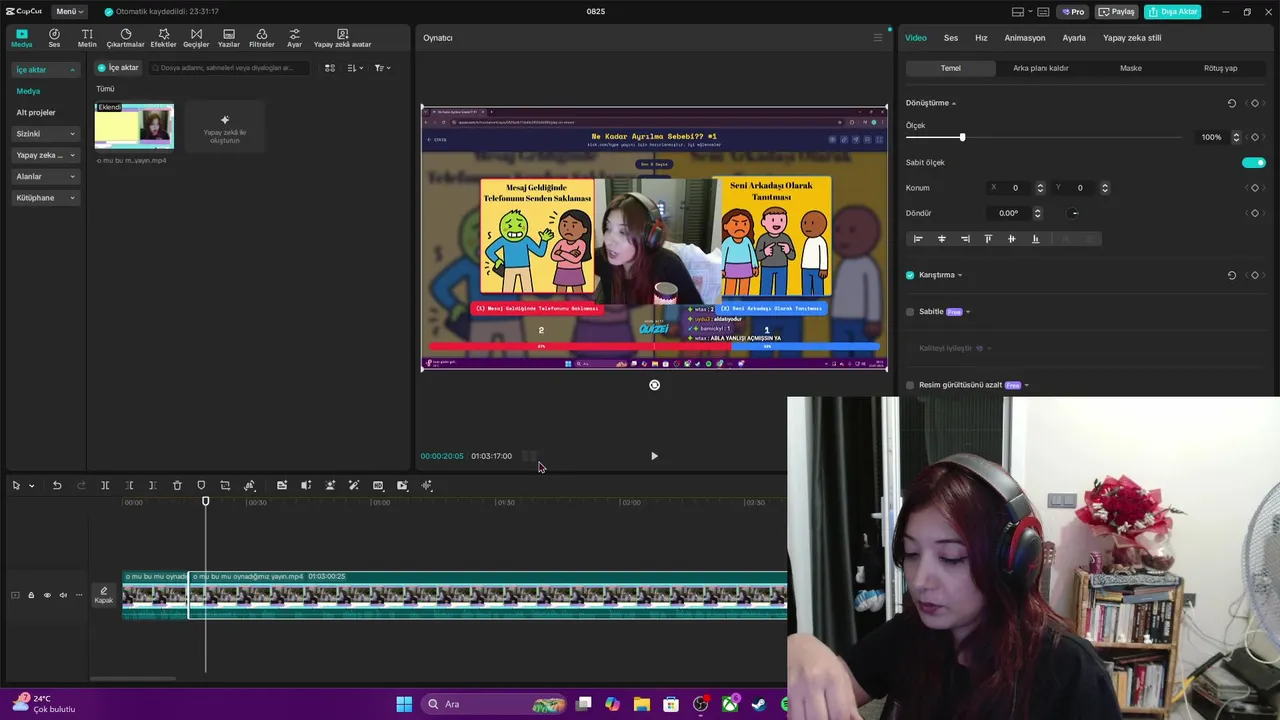1280x720 pixels.
Task: Open the Menü dropdown
Action: (69, 11)
